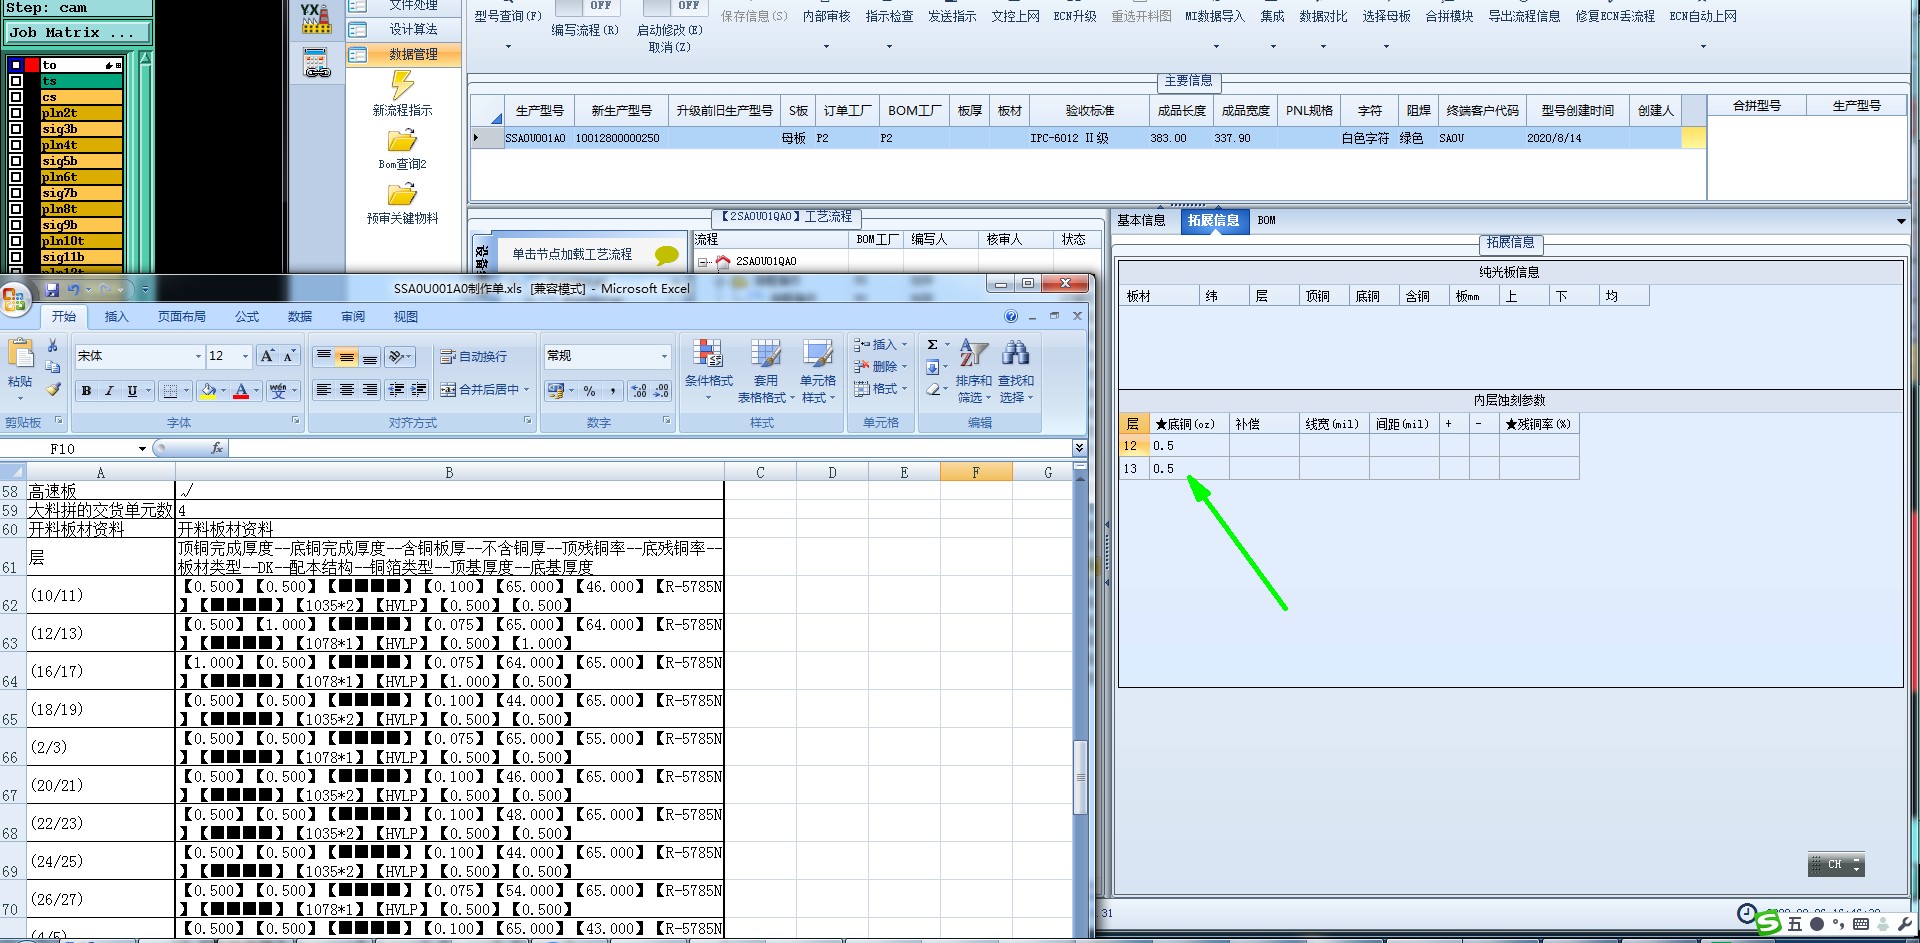Click the red color swatch beside layer to
The image size is (1920, 943).
click(x=32, y=65)
